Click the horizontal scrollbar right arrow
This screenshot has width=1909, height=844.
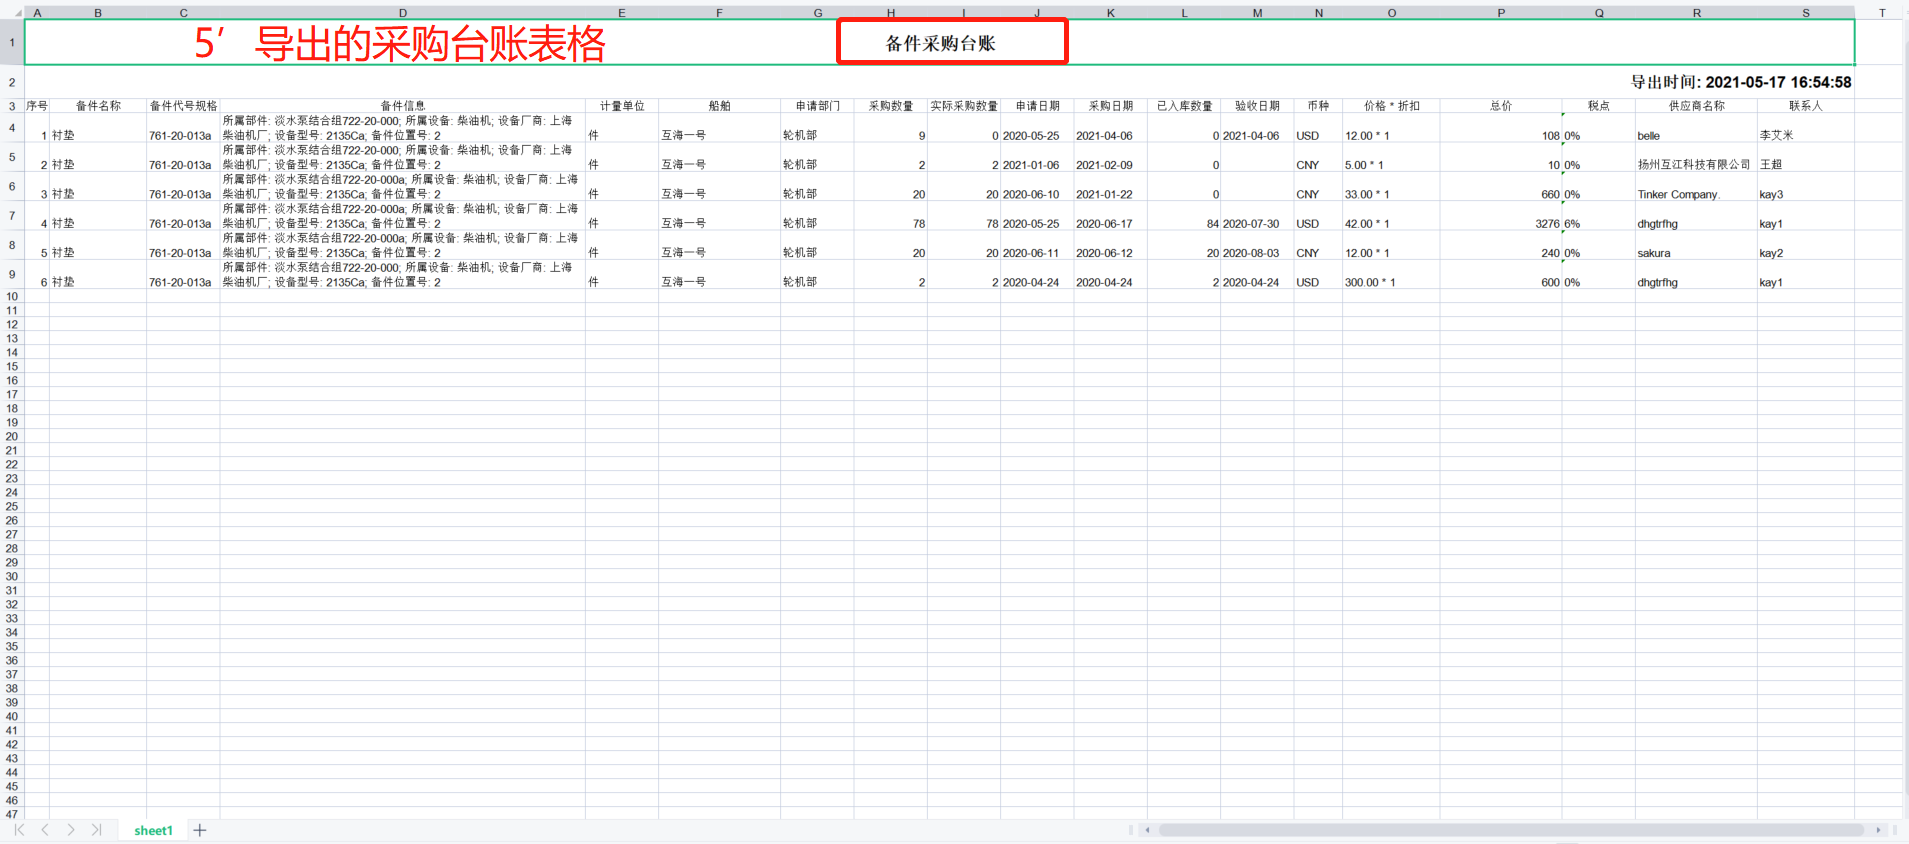point(1878,830)
